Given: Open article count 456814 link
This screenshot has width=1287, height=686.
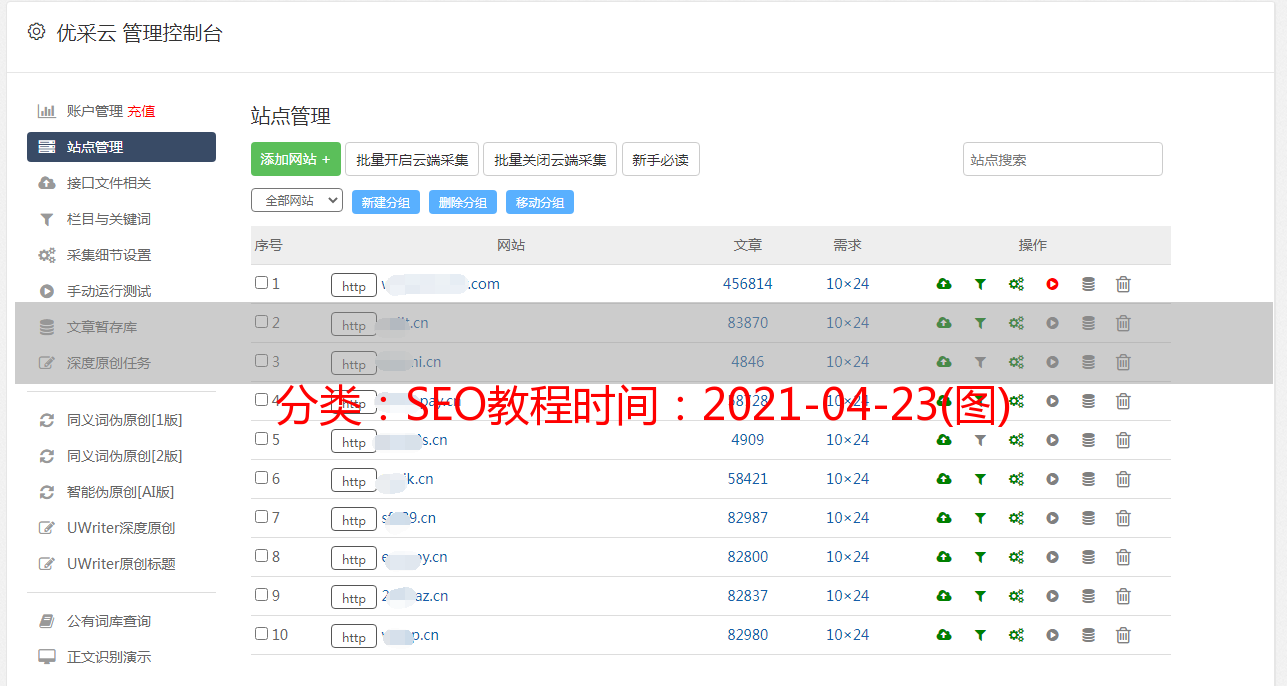Looking at the screenshot, I should [x=748, y=284].
